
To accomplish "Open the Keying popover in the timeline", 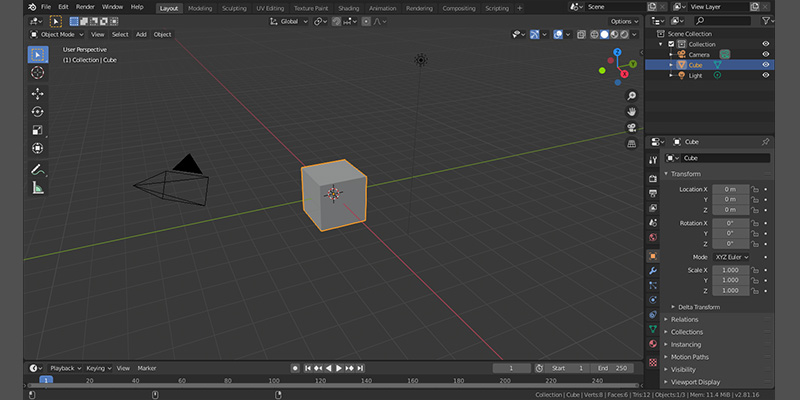I will [98, 368].
